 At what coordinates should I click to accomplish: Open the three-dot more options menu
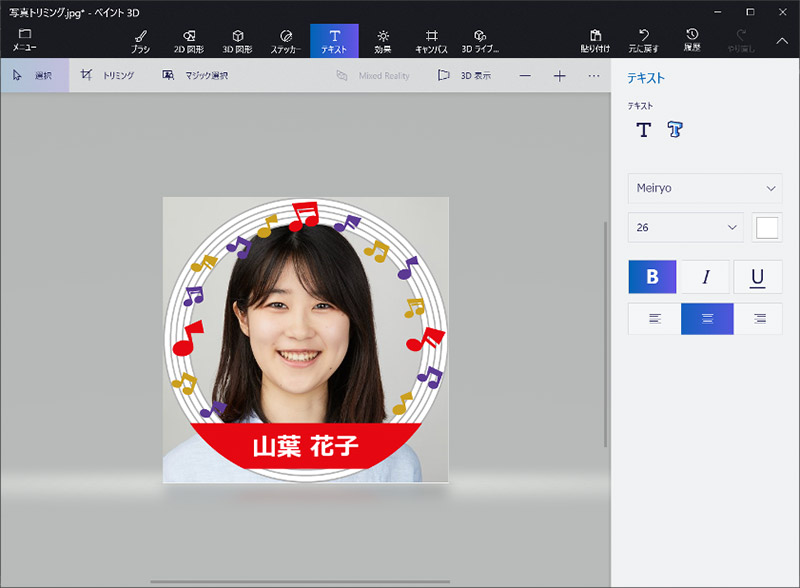(594, 76)
